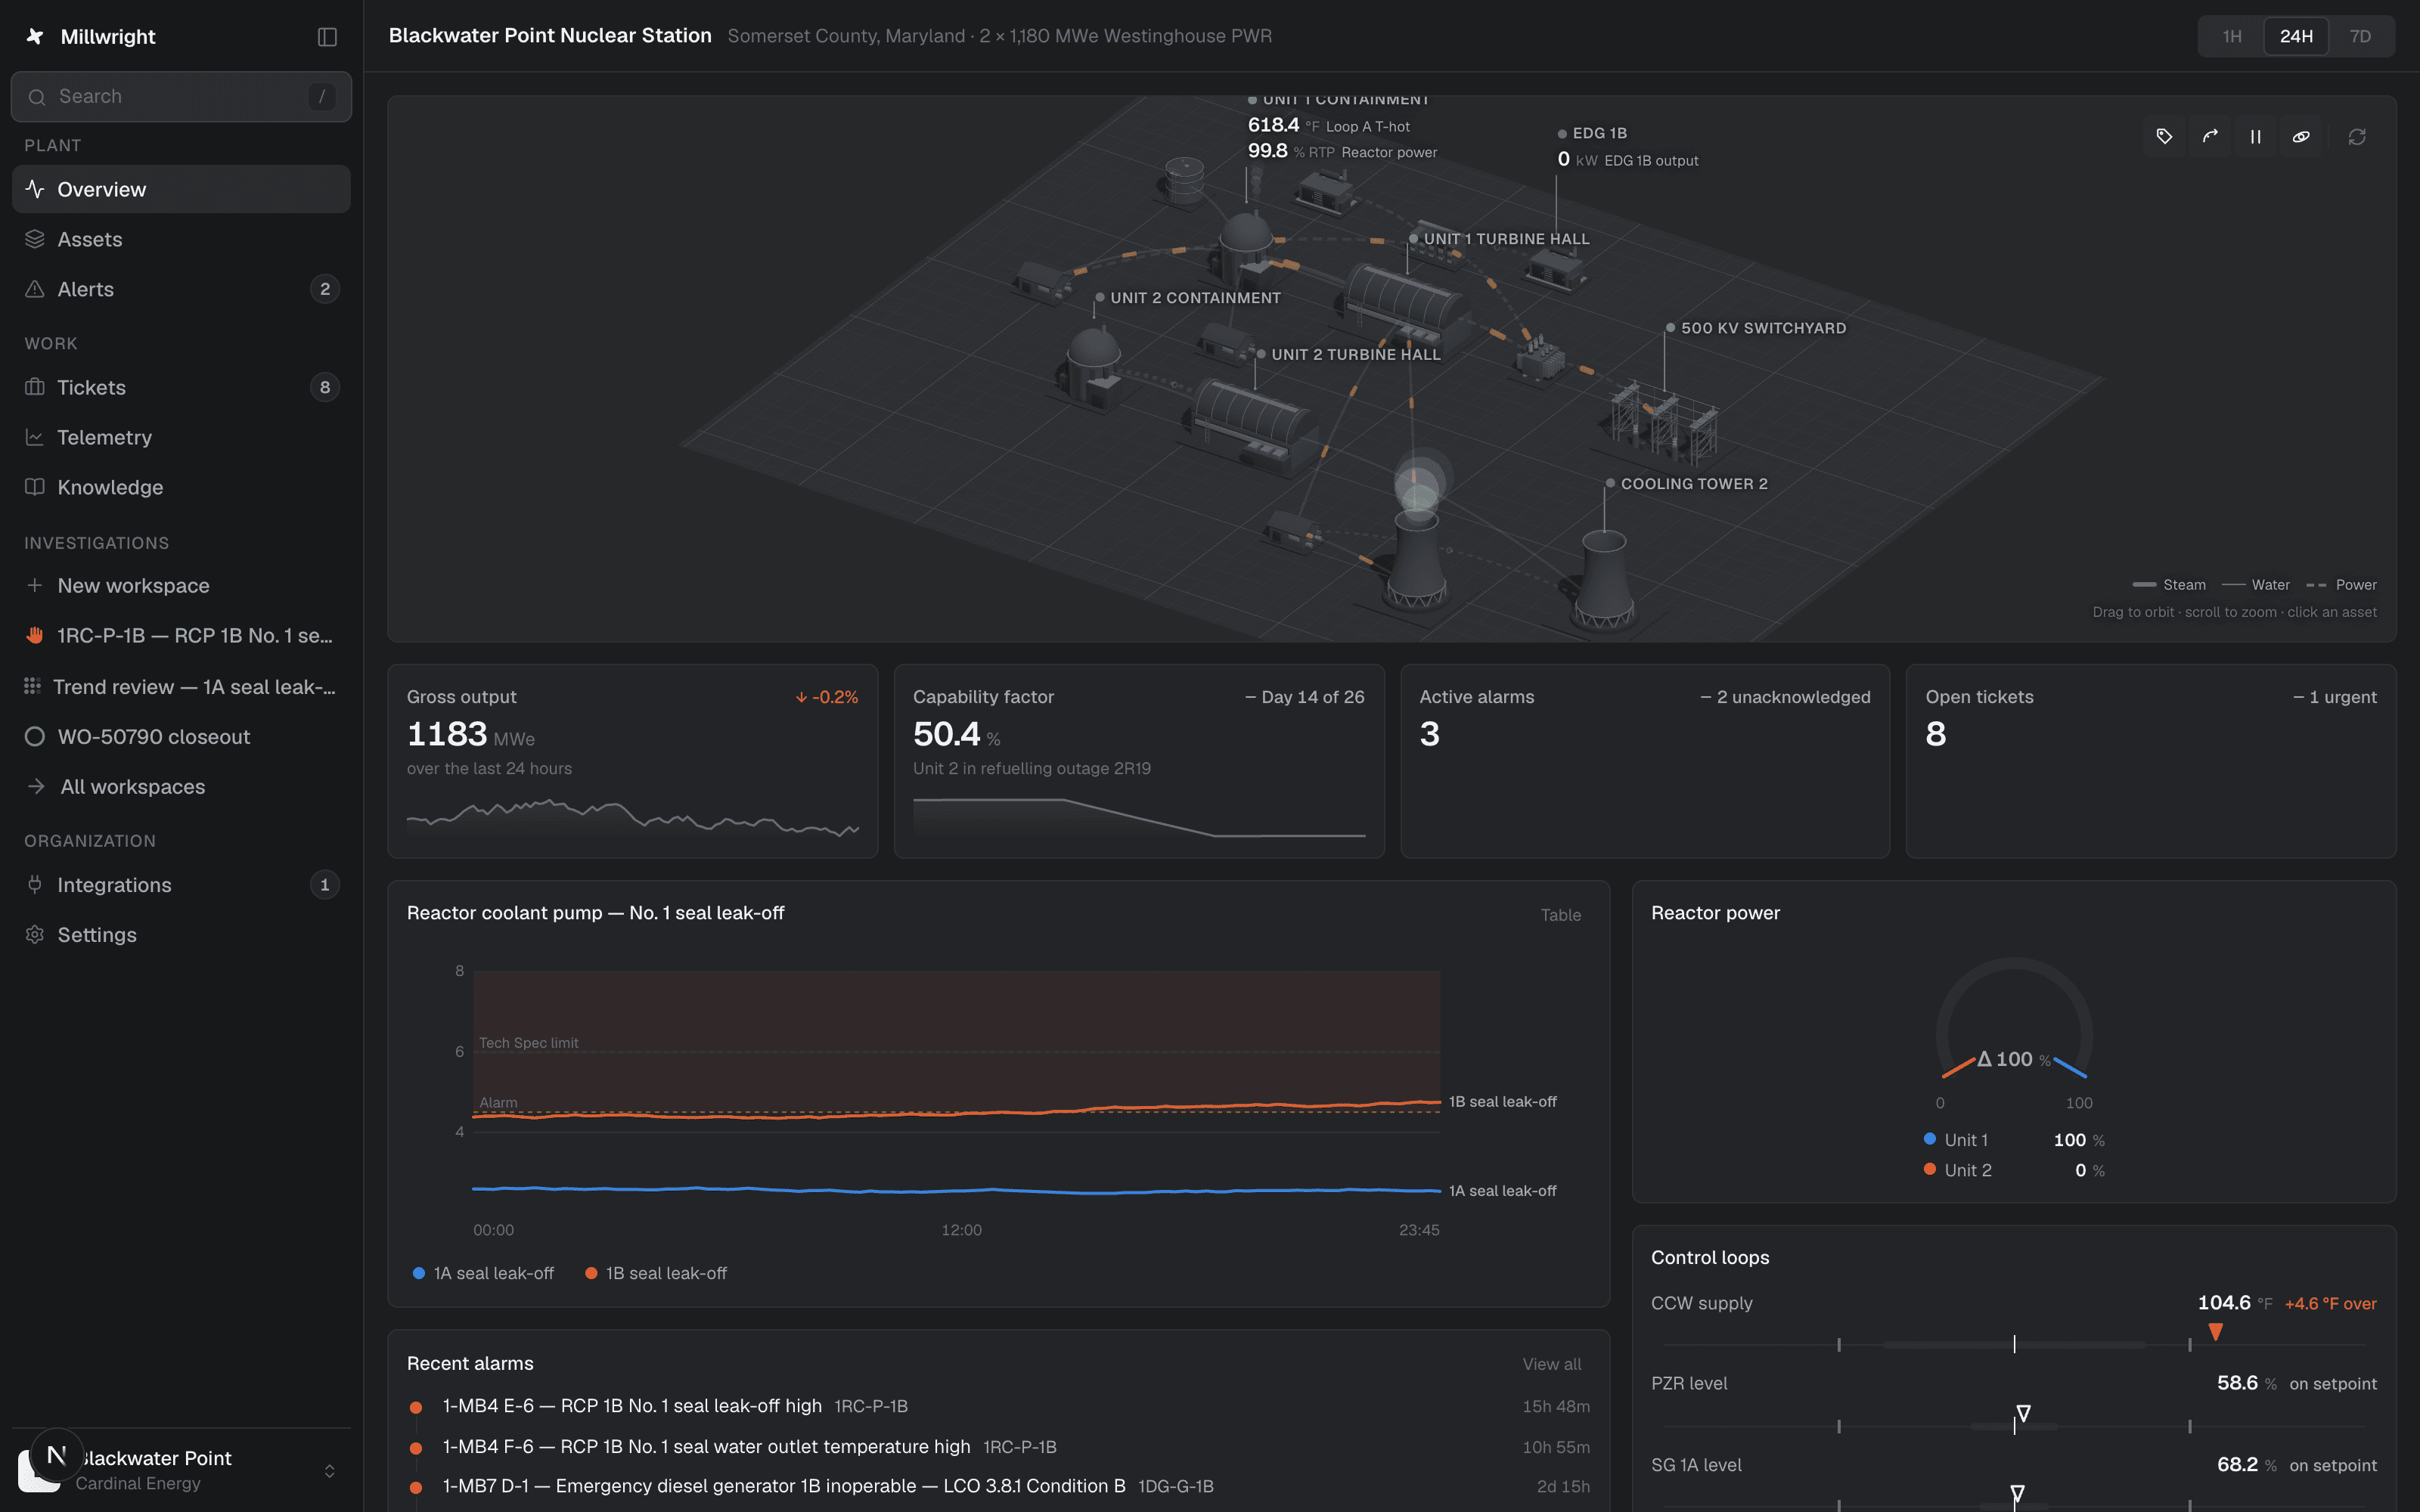
Task: Click the curved arrow flow icon
Action: tap(2210, 136)
